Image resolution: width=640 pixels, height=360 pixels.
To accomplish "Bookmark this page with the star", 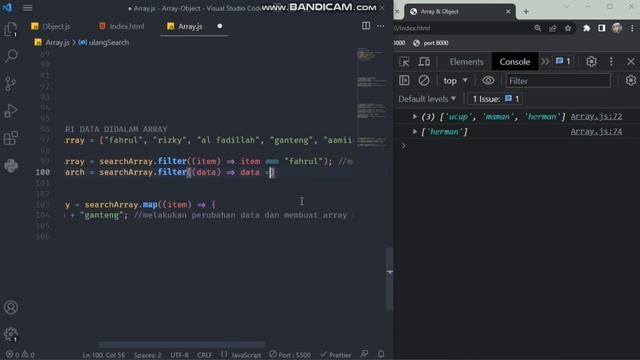I will [568, 28].
